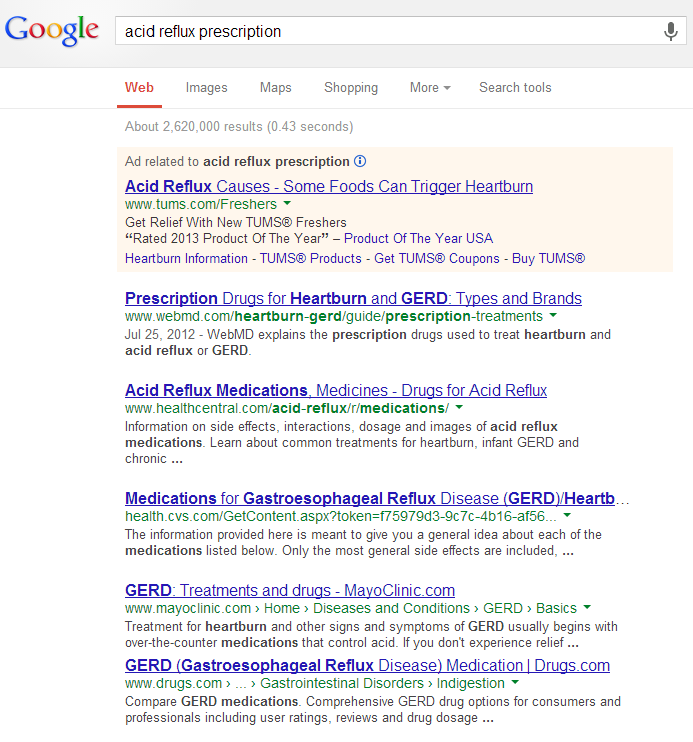This screenshot has width=693, height=742.
Task: Click the healthcentral.com acid-reflux URL text
Action: tap(287, 408)
